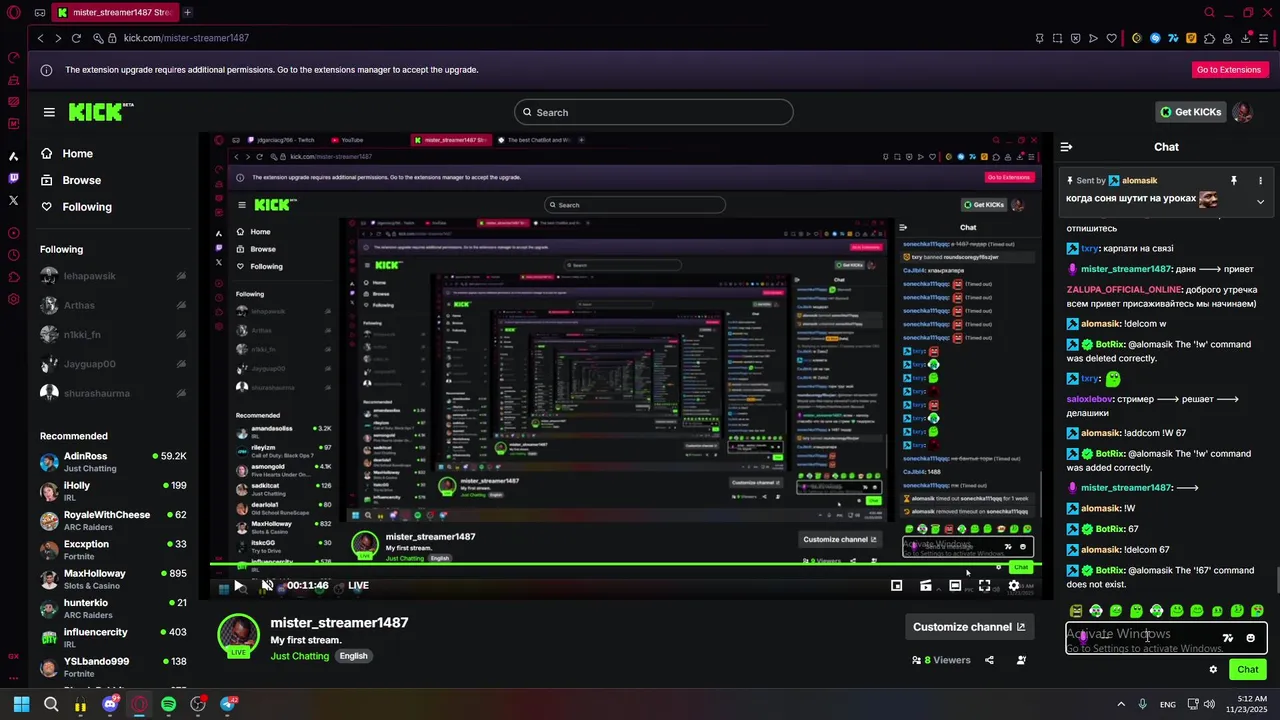Open RoyaleWithCheese recommended channel

pos(113,521)
